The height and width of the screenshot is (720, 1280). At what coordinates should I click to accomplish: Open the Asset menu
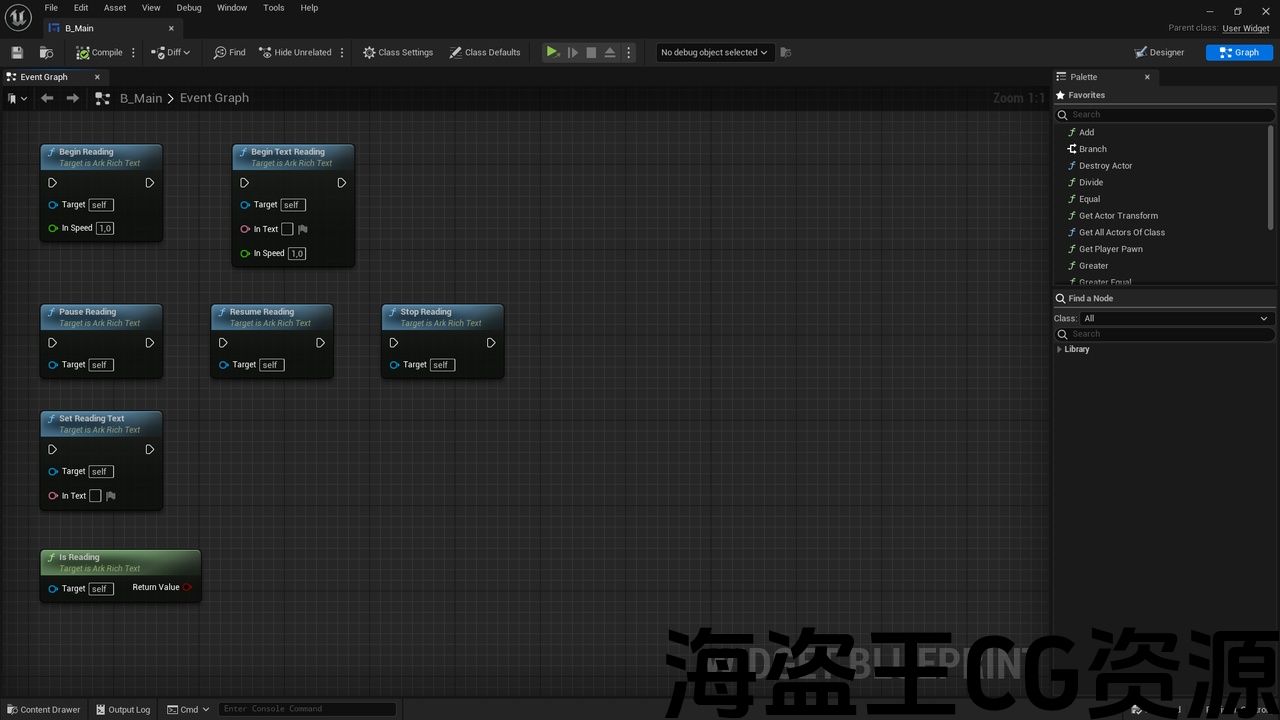point(115,8)
